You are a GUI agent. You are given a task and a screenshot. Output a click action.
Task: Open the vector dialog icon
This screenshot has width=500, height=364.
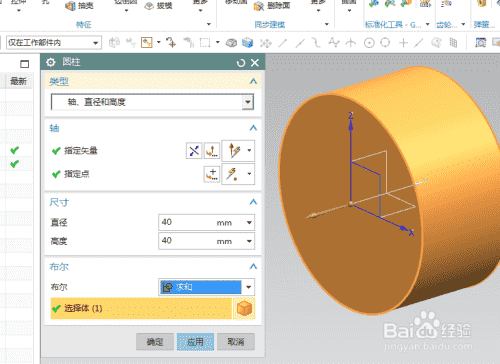212,151
